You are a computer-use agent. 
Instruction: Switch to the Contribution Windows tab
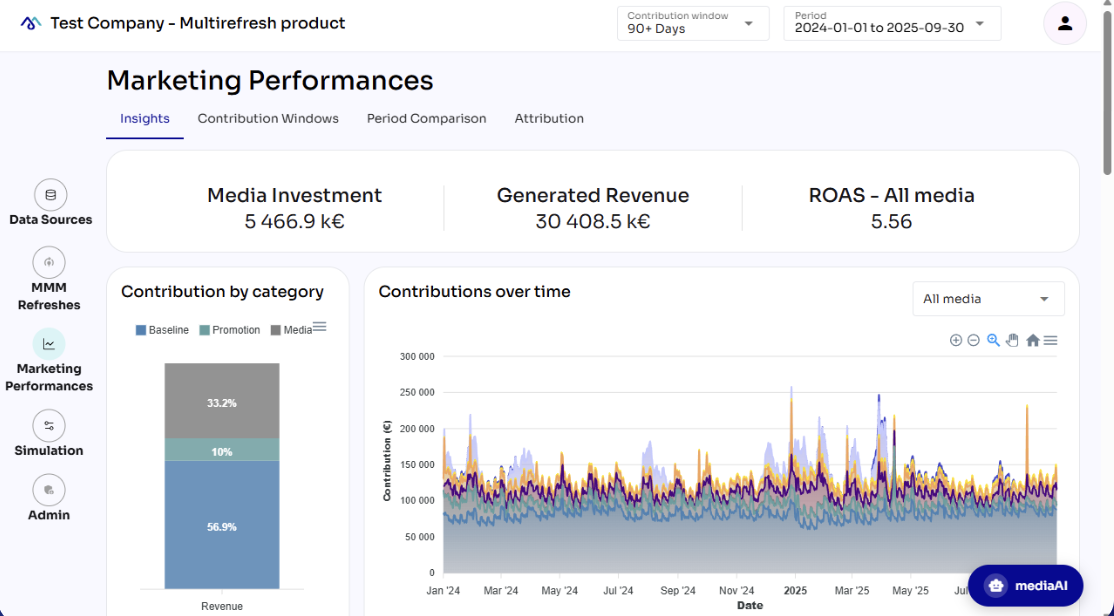pos(268,118)
